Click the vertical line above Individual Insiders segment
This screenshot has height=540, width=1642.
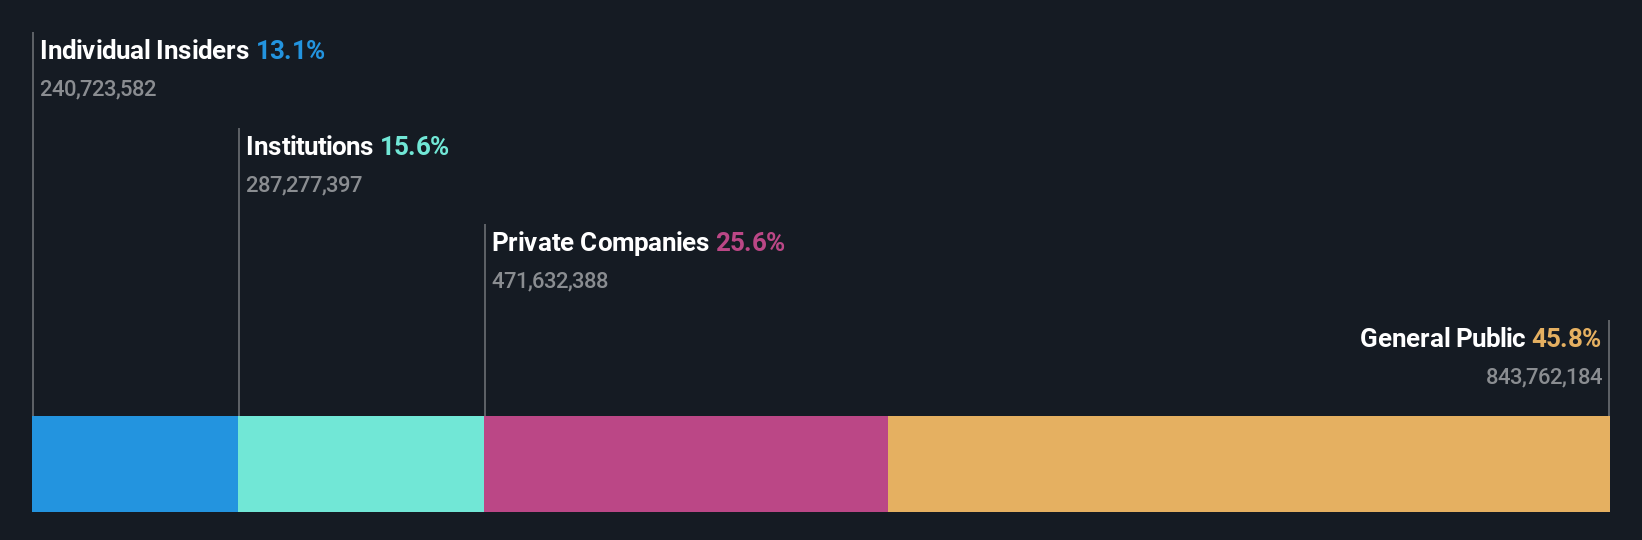click(x=33, y=224)
